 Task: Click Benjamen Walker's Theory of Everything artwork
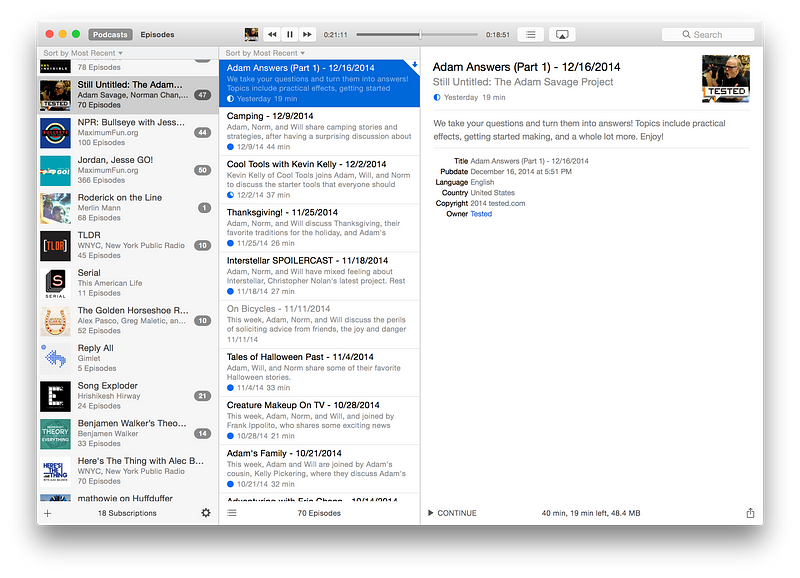[x=56, y=434]
